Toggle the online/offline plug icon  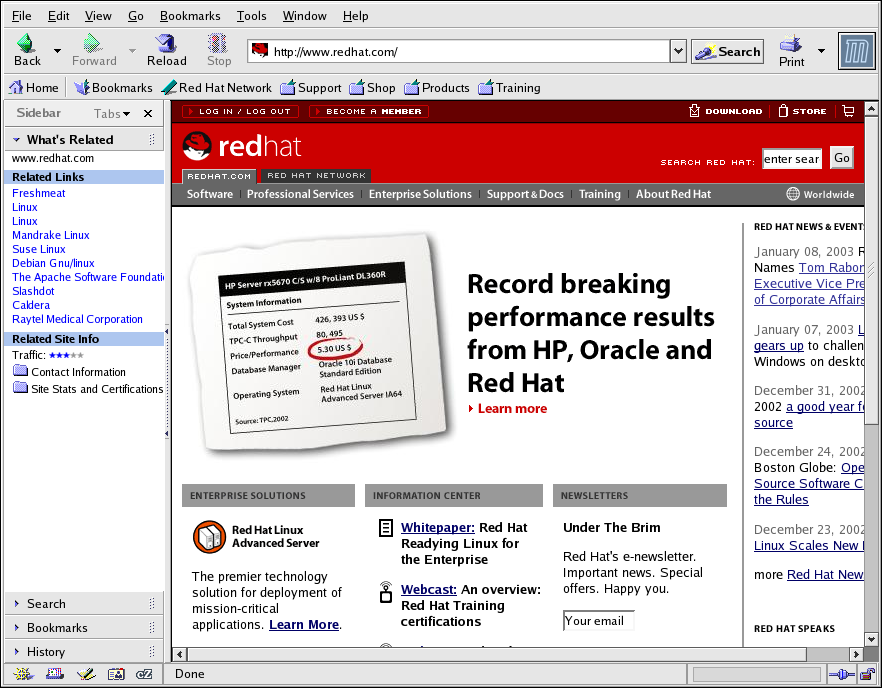(x=841, y=674)
